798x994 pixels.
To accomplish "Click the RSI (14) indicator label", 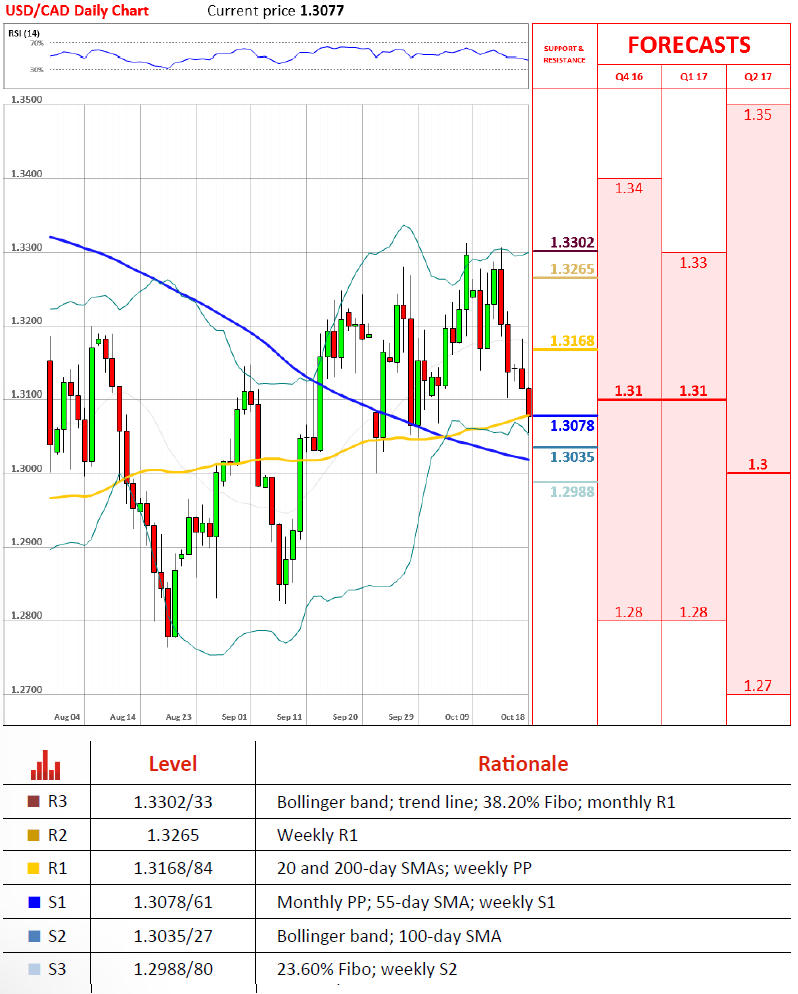I will pyautogui.click(x=24, y=33).
